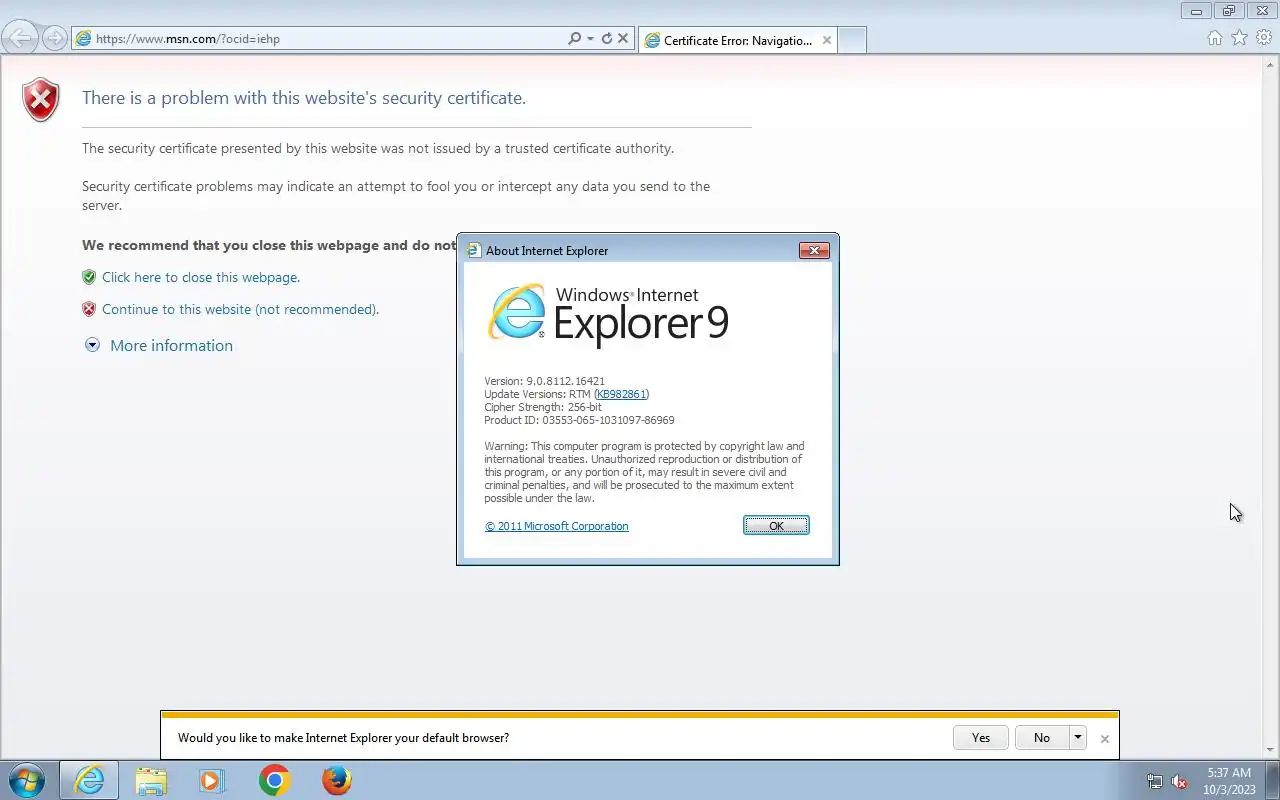Screen dimensions: 1280x800
Task: Click the muted volume tray icon
Action: click(x=1179, y=782)
